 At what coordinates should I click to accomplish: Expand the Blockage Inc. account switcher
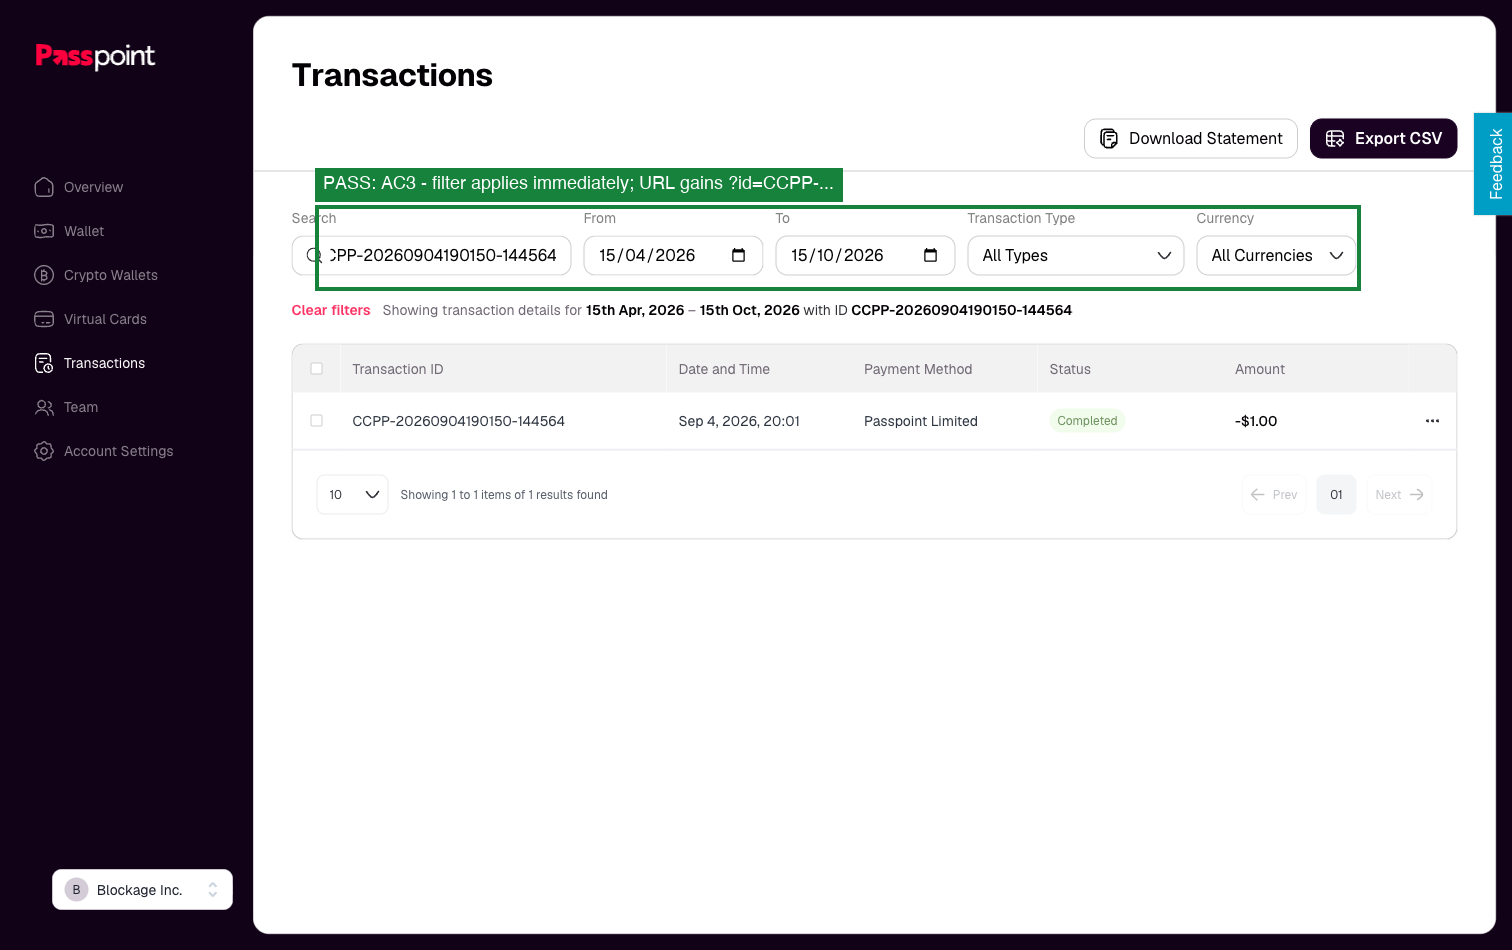click(143, 890)
